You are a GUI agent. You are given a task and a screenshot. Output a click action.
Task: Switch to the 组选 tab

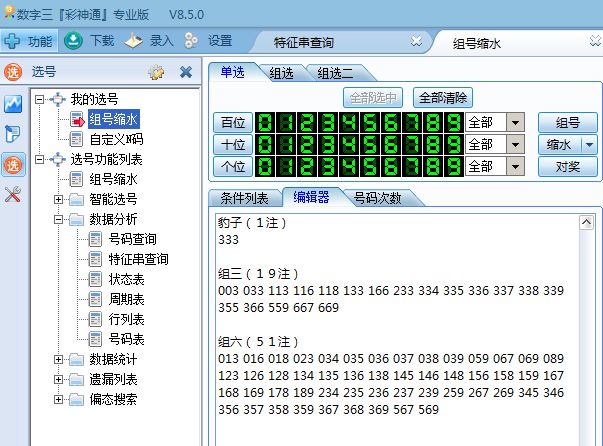pos(281,73)
